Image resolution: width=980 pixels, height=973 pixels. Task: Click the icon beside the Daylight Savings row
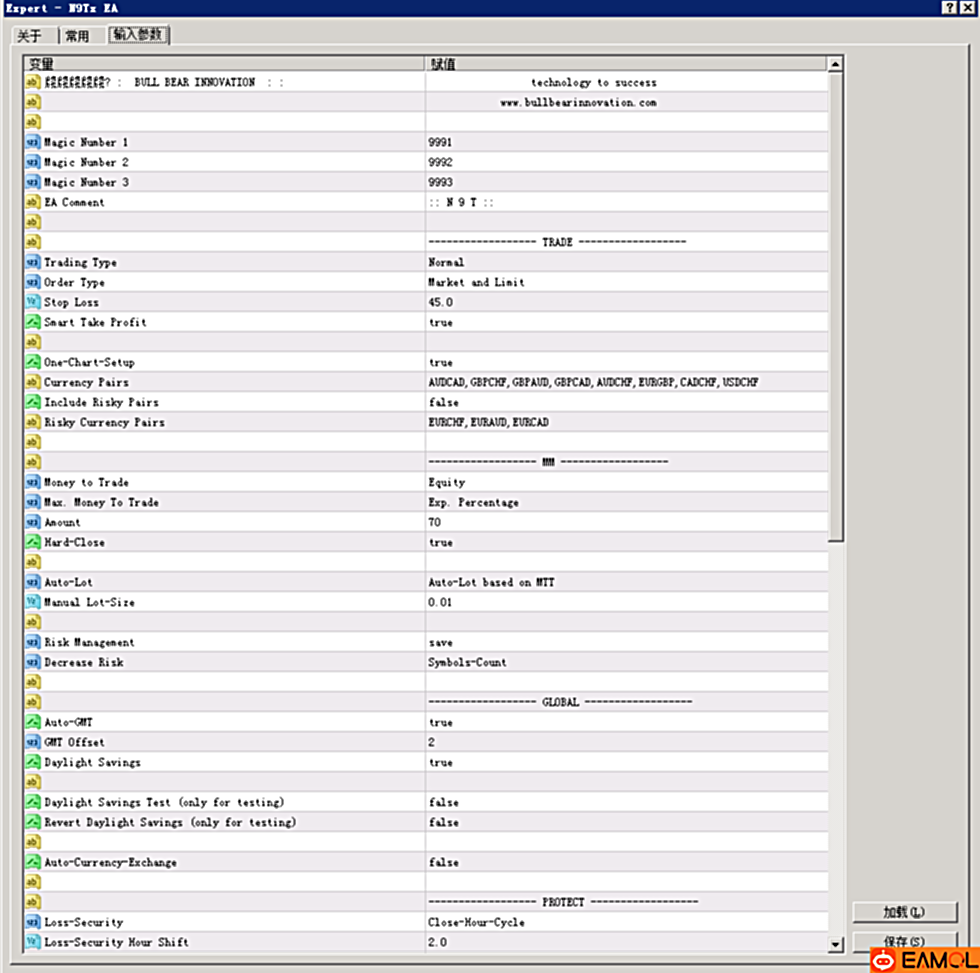(32, 762)
